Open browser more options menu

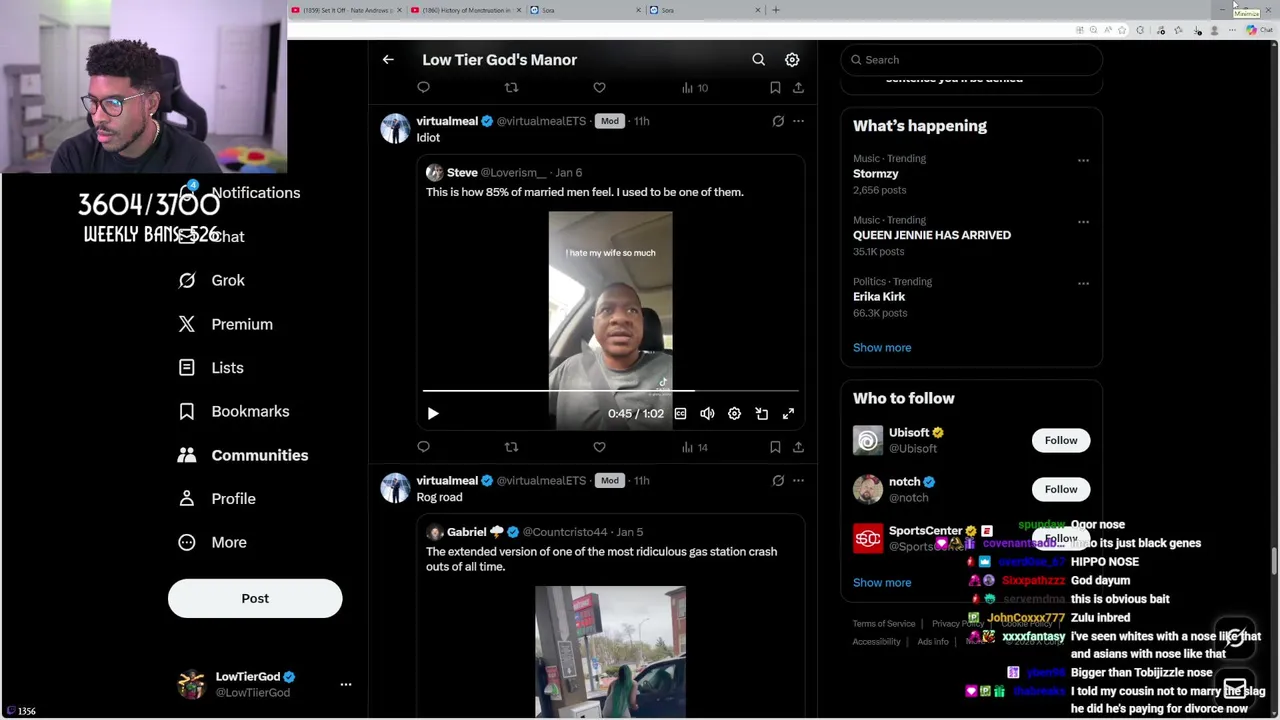pos(1233,30)
